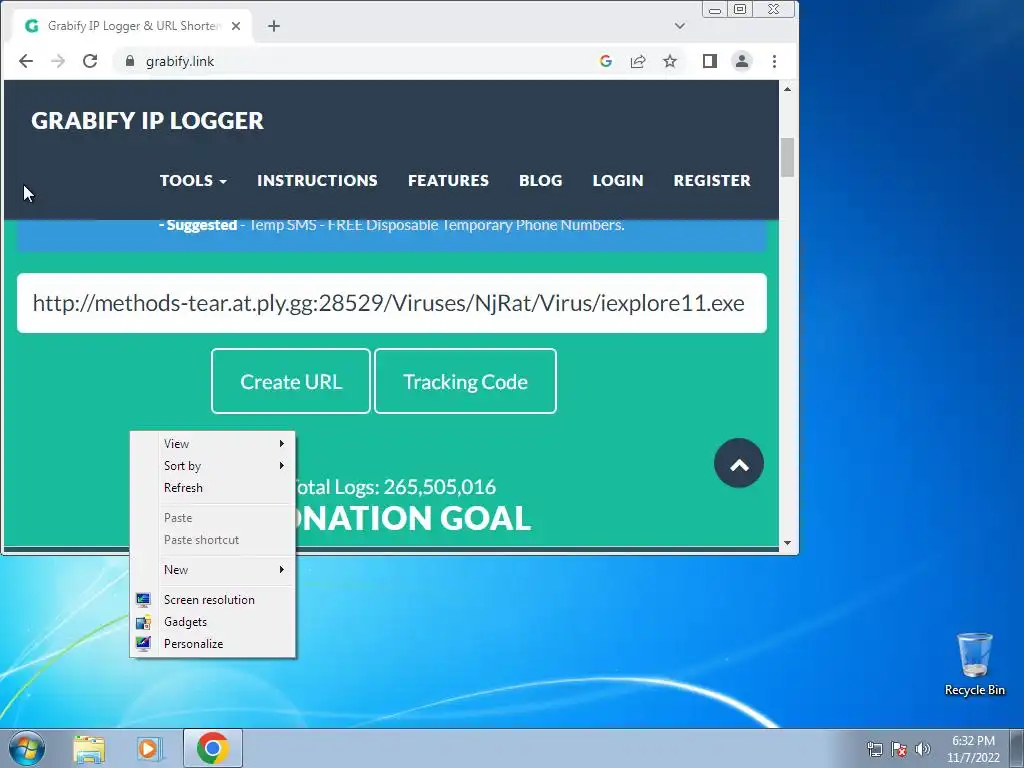1024x768 pixels.
Task: Select Gadgets in context menu
Action: pos(213,622)
